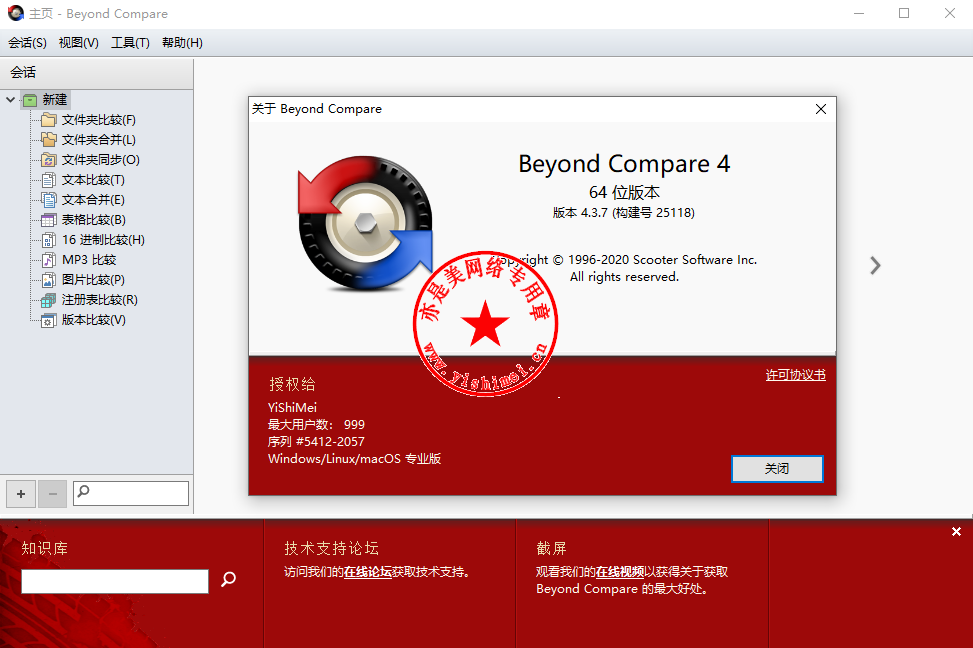Select 文件夹合并(L) session type
973x648 pixels.
pos(99,140)
